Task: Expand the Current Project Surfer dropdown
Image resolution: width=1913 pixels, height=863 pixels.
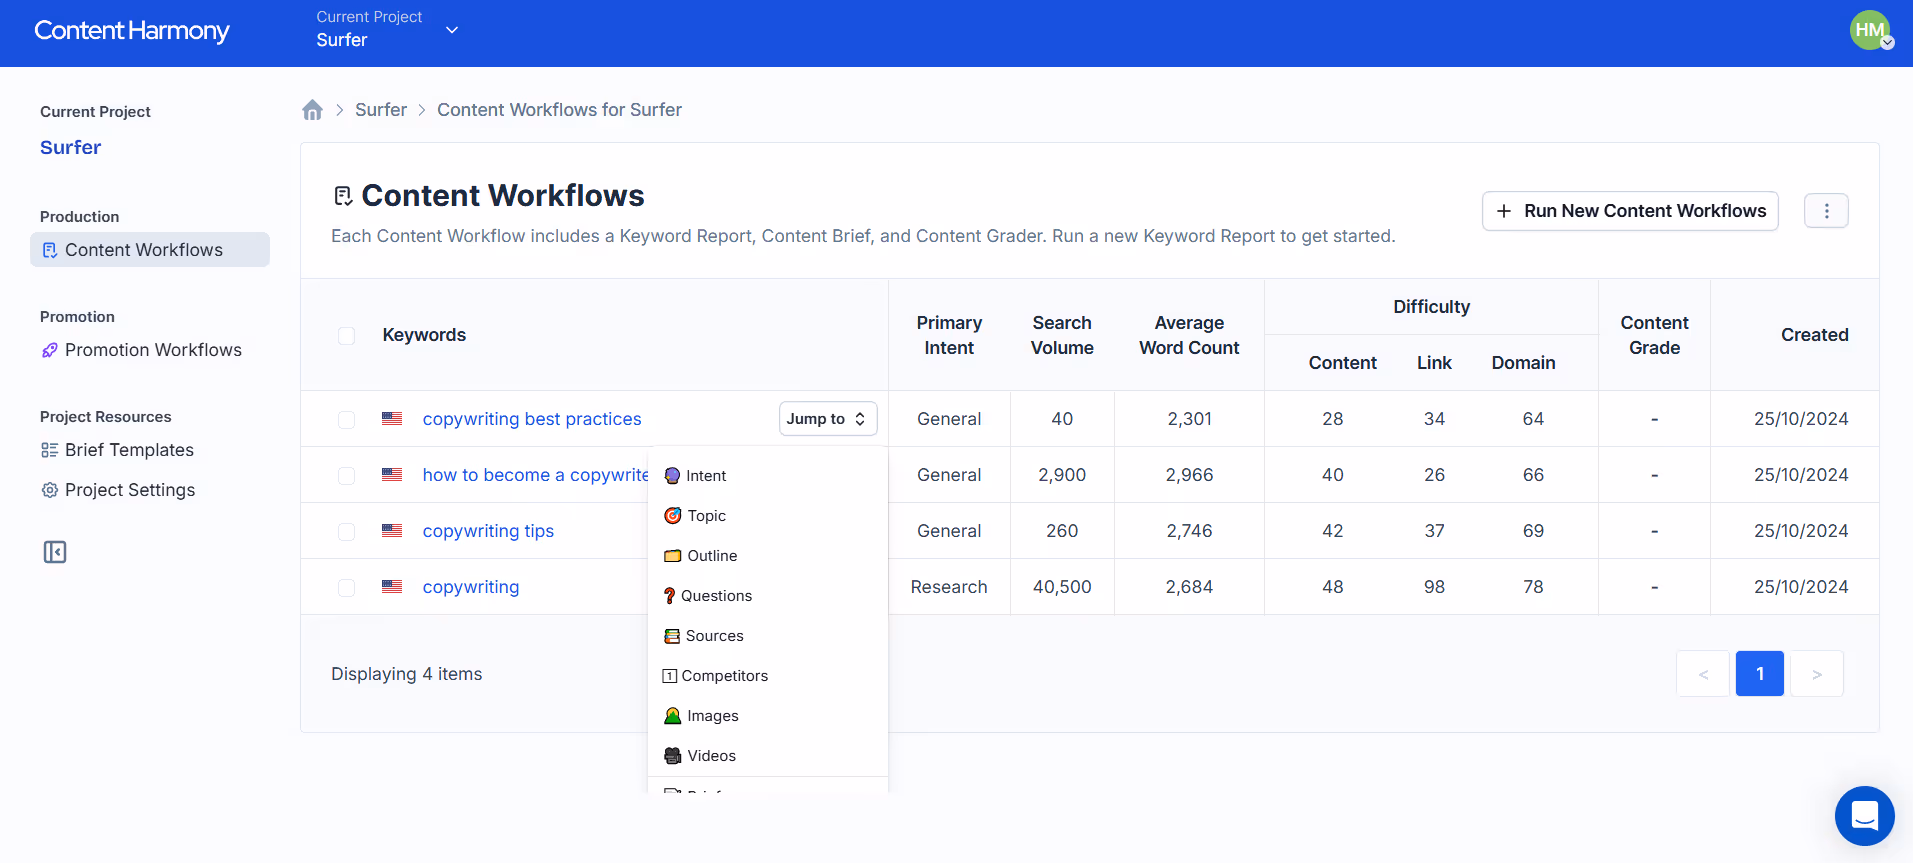Action: [x=387, y=30]
